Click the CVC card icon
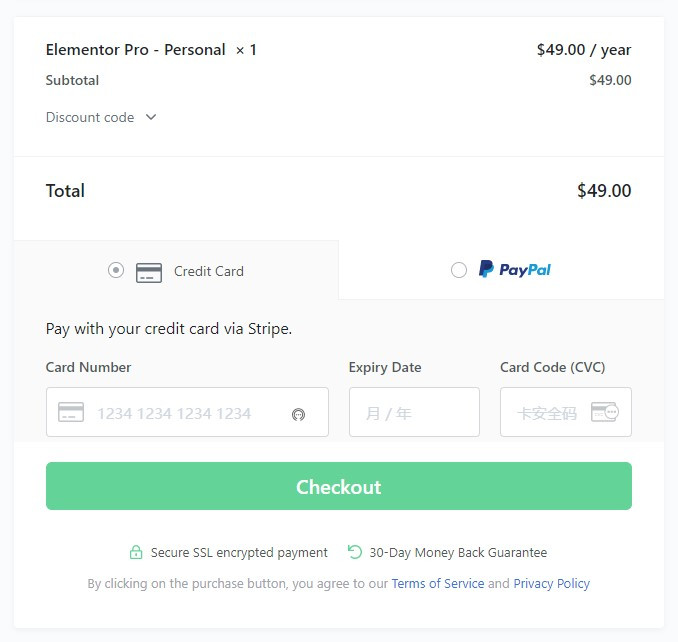Screen dimensions: 678x642 tap(604, 412)
